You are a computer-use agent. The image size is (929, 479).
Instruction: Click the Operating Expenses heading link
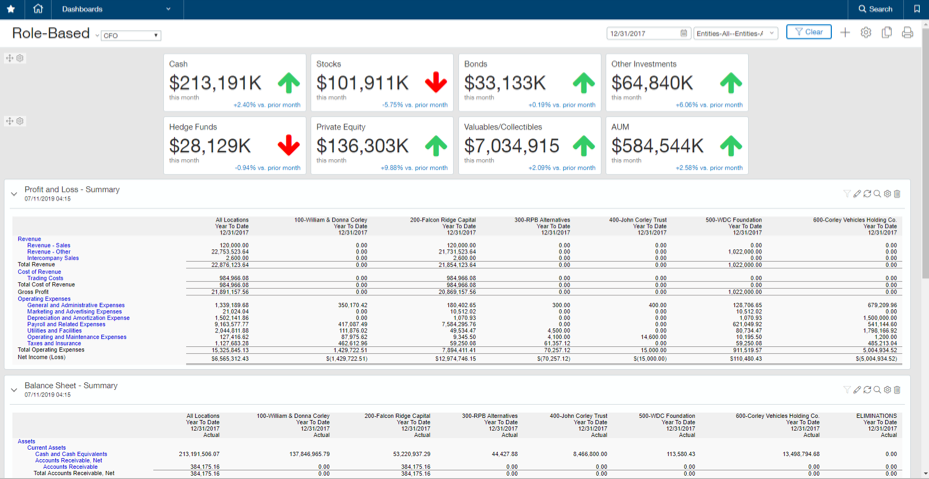44,299
